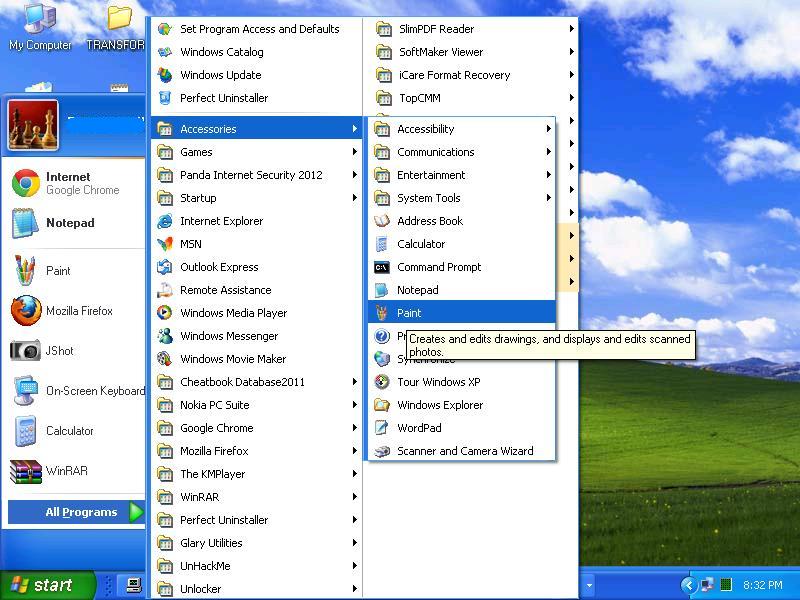Open The KMPlayer program folder
The width and height of the screenshot is (800, 600).
coord(257,473)
